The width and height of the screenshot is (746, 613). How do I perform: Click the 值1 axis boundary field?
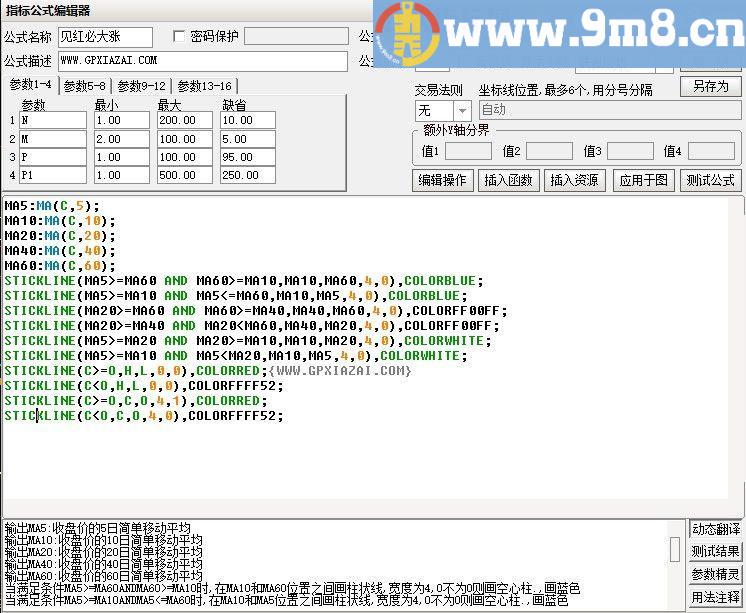468,151
